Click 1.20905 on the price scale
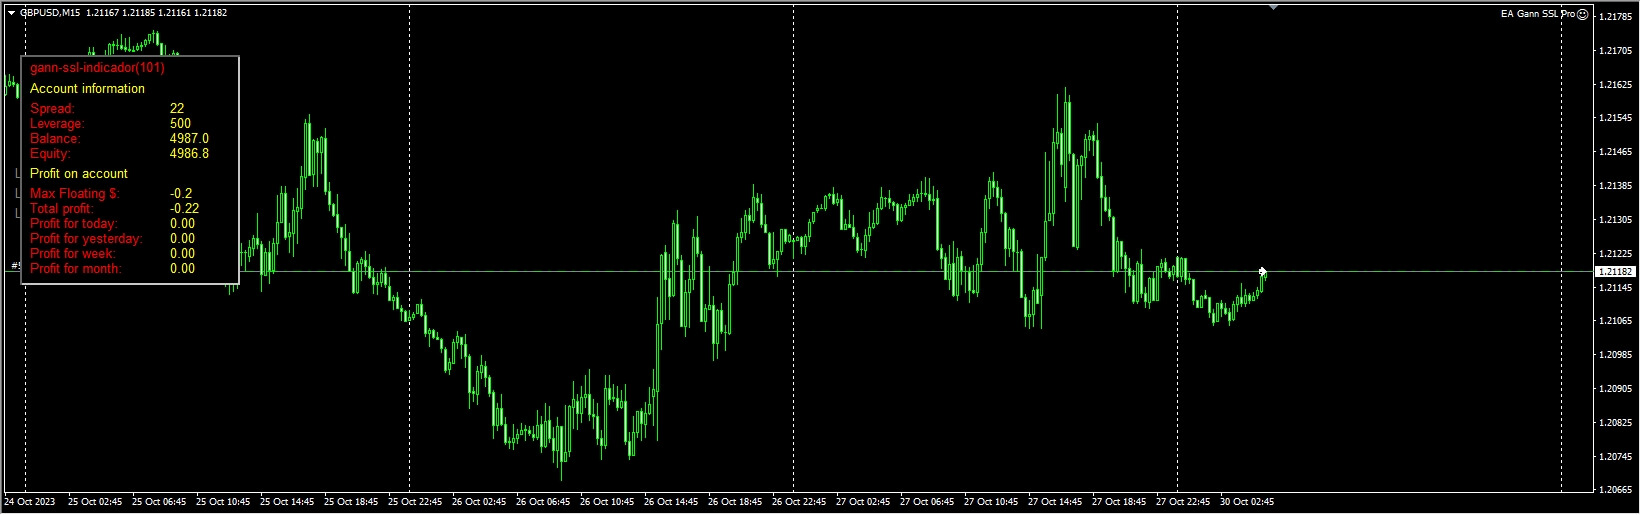Image resolution: width=1641 pixels, height=515 pixels. (1616, 389)
